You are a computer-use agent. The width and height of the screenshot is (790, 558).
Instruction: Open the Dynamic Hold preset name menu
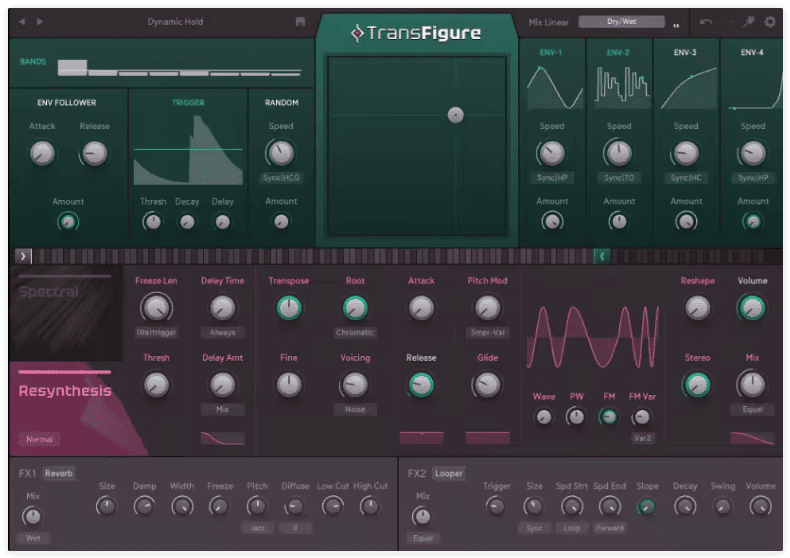click(175, 22)
